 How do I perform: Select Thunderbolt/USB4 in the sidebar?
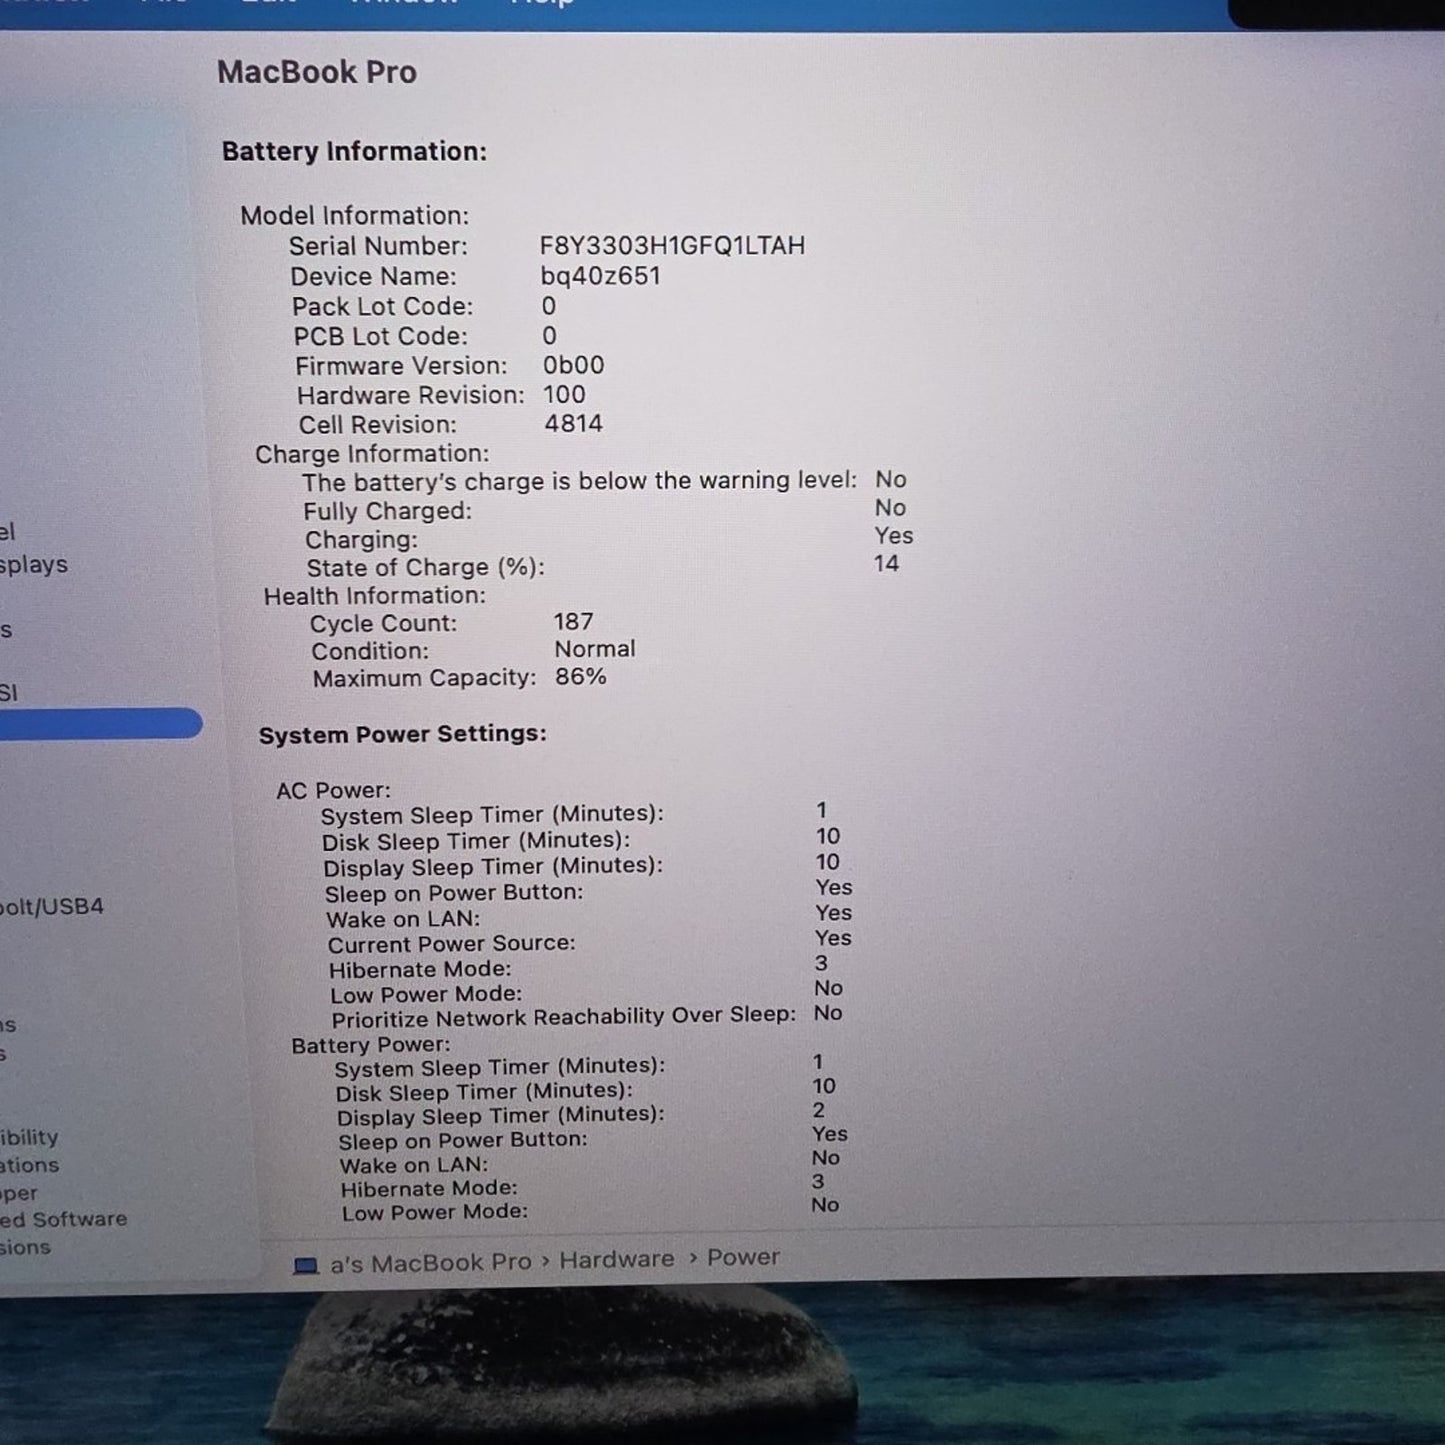pyautogui.click(x=50, y=906)
